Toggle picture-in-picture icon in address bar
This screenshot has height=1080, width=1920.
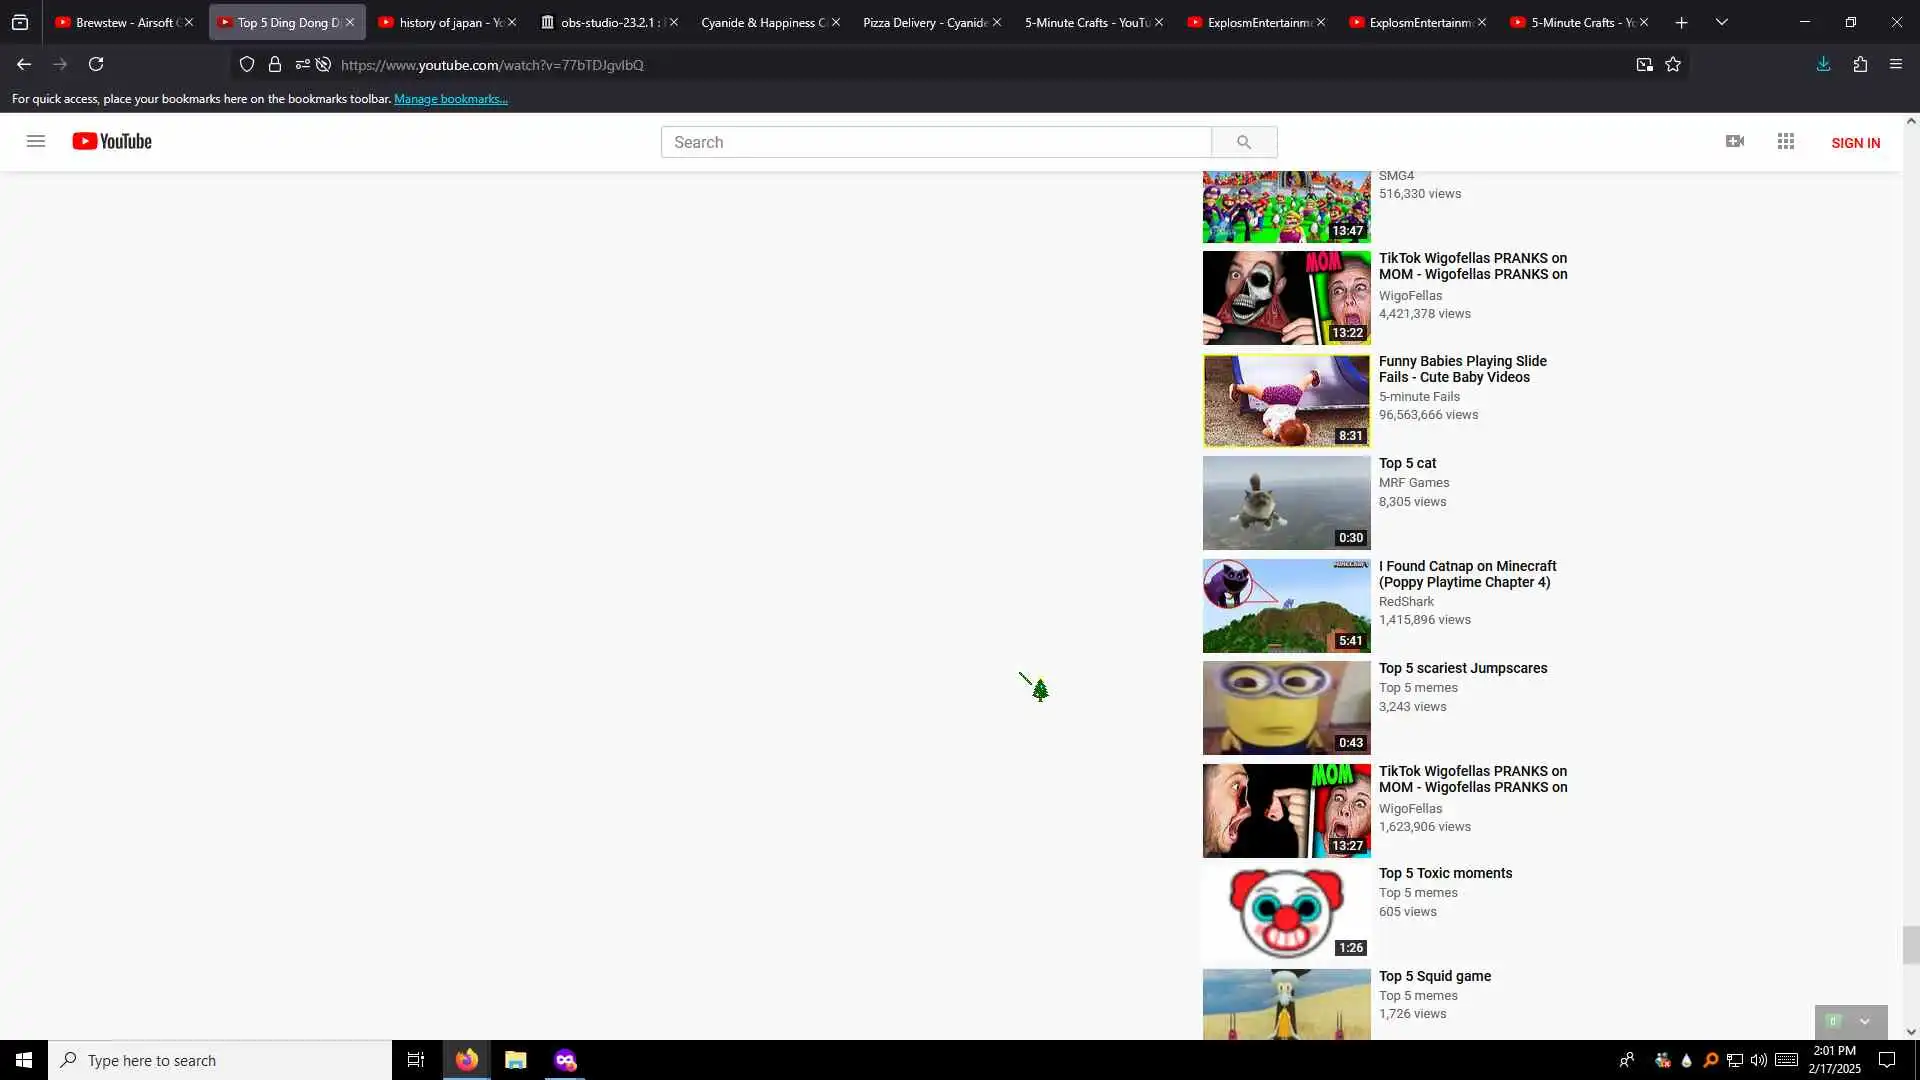[x=1644, y=65]
